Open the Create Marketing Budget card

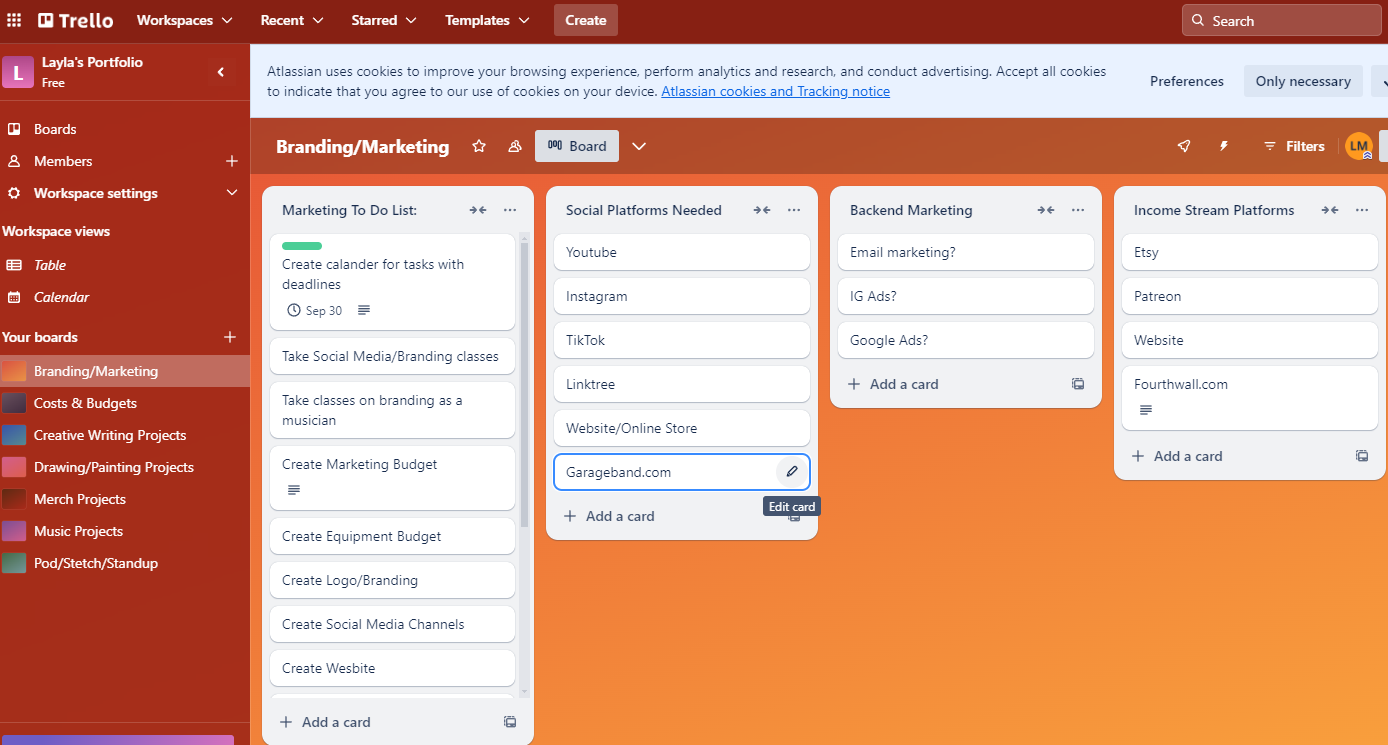click(x=392, y=477)
